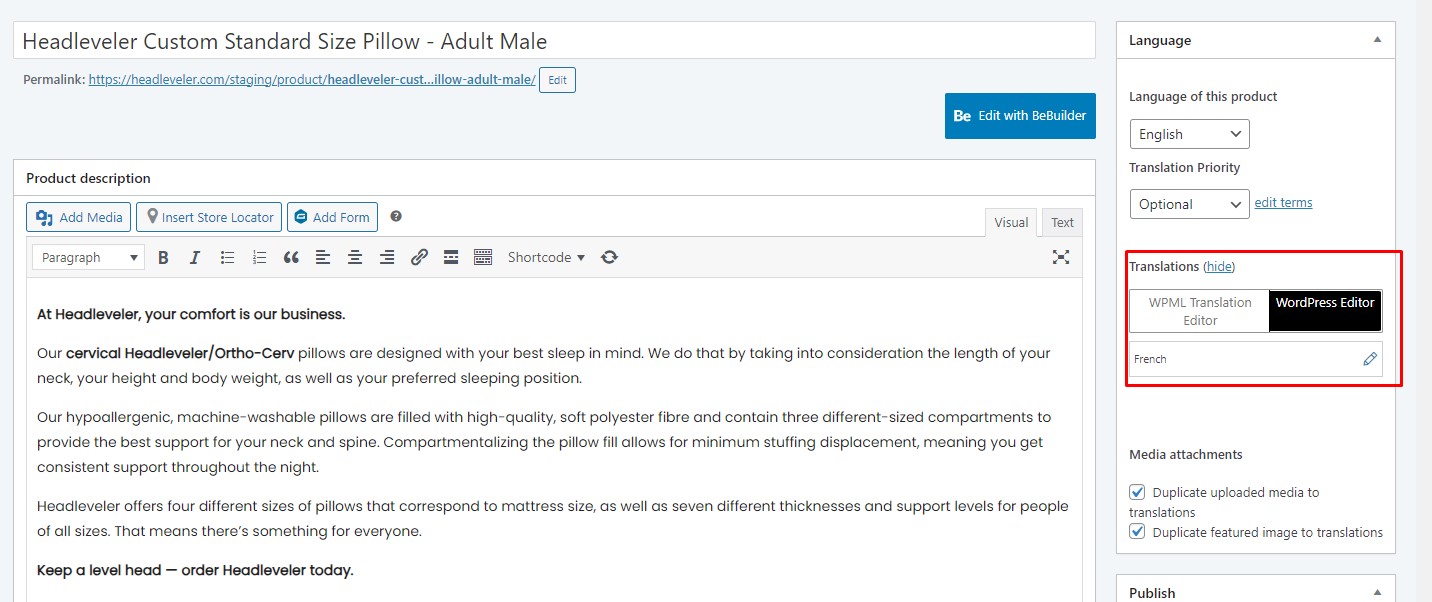The height and width of the screenshot is (602, 1432).
Task: Edit the French translation pencil icon
Action: pyautogui.click(x=1370, y=359)
